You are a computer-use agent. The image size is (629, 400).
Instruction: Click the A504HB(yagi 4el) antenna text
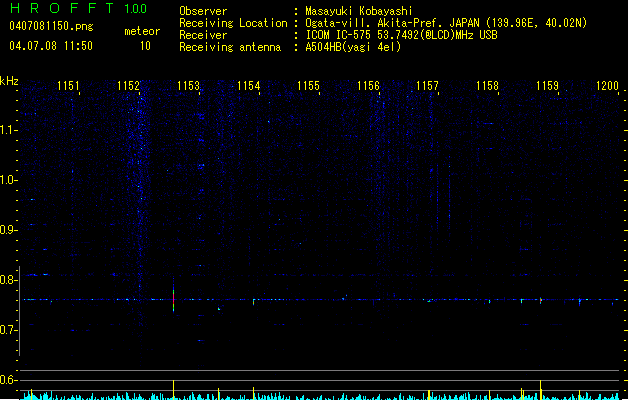tap(353, 47)
